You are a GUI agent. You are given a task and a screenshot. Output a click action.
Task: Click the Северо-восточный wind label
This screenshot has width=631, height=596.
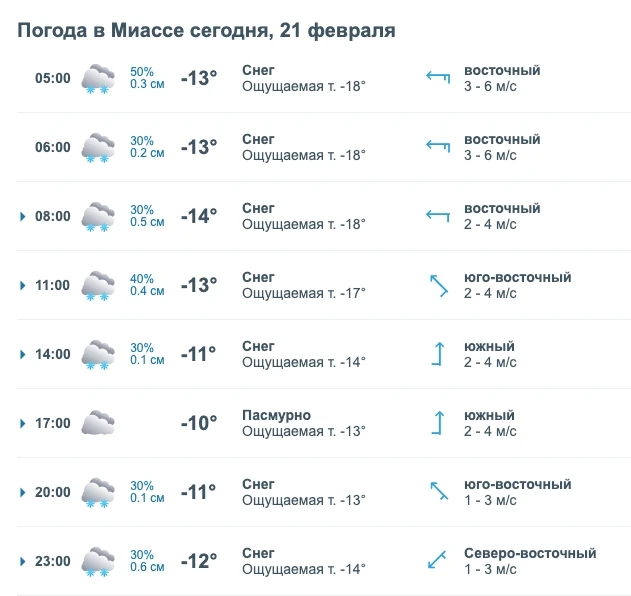pyautogui.click(x=529, y=553)
